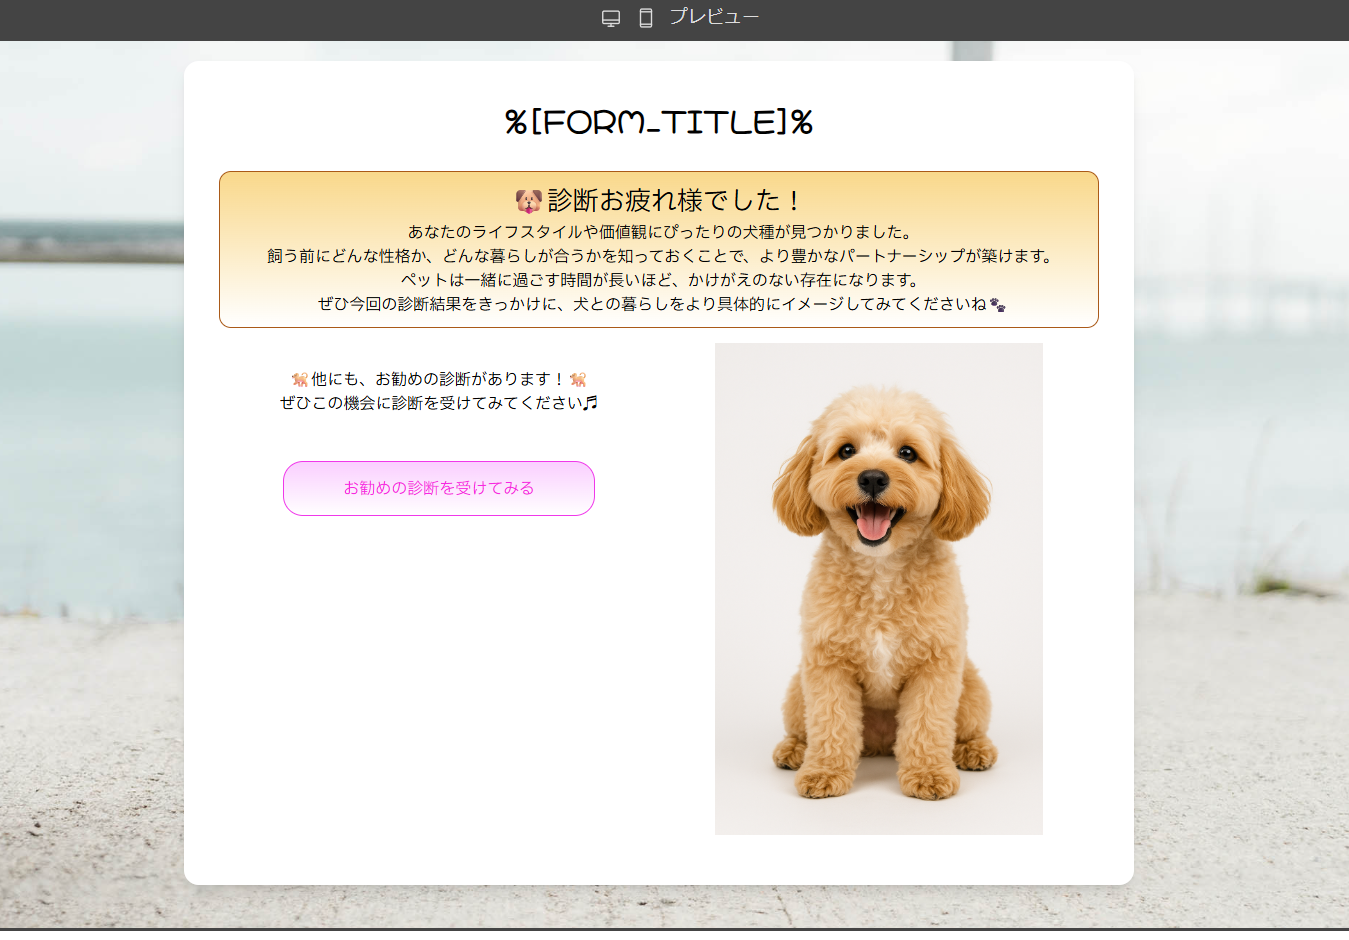1349x940 pixels.
Task: Select the yellow gradient message box
Action: pyautogui.click(x=658, y=249)
